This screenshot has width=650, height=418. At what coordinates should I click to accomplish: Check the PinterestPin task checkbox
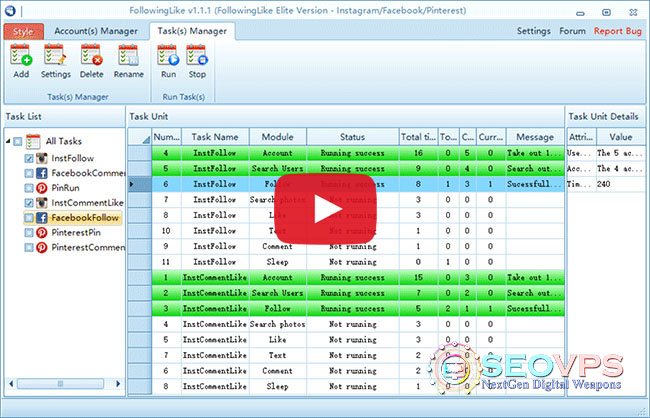tap(29, 233)
